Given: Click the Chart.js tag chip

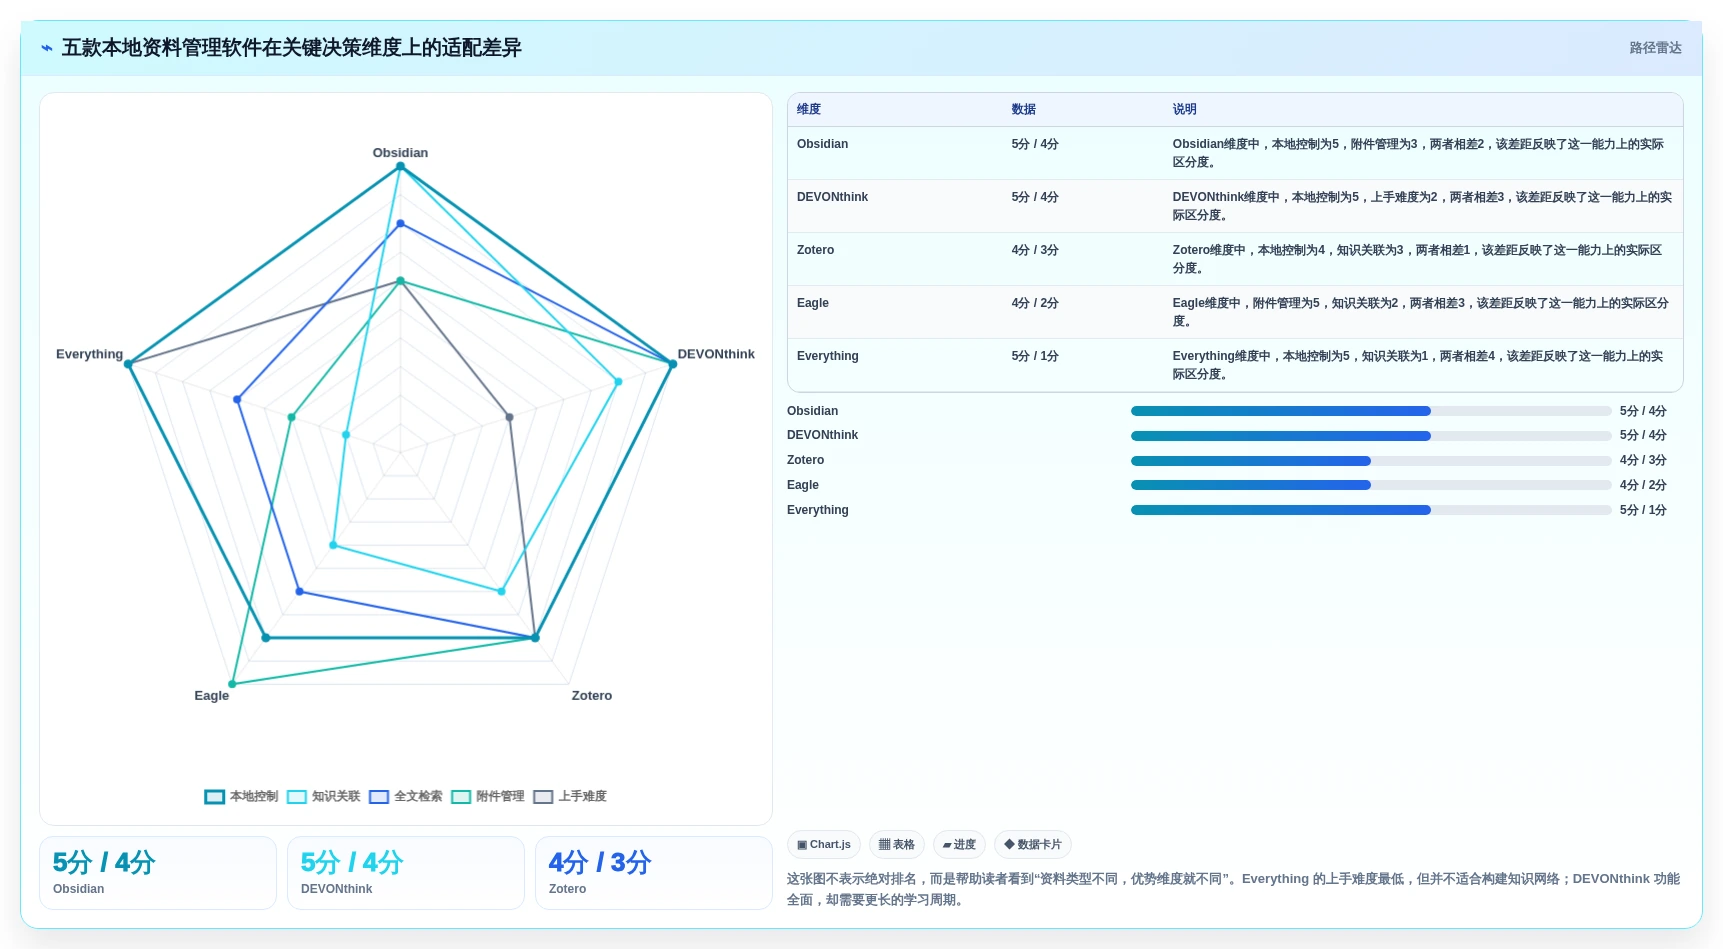Looking at the screenshot, I should pos(824,845).
